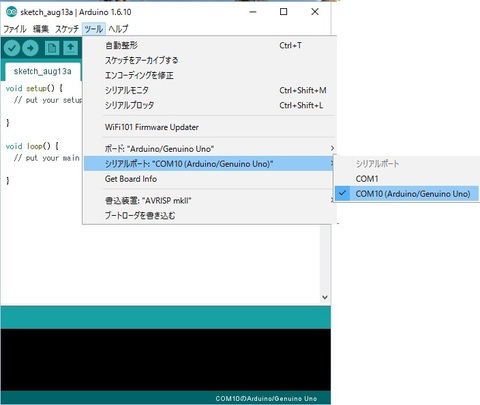Click Get Board Info menu item

(x=209, y=179)
